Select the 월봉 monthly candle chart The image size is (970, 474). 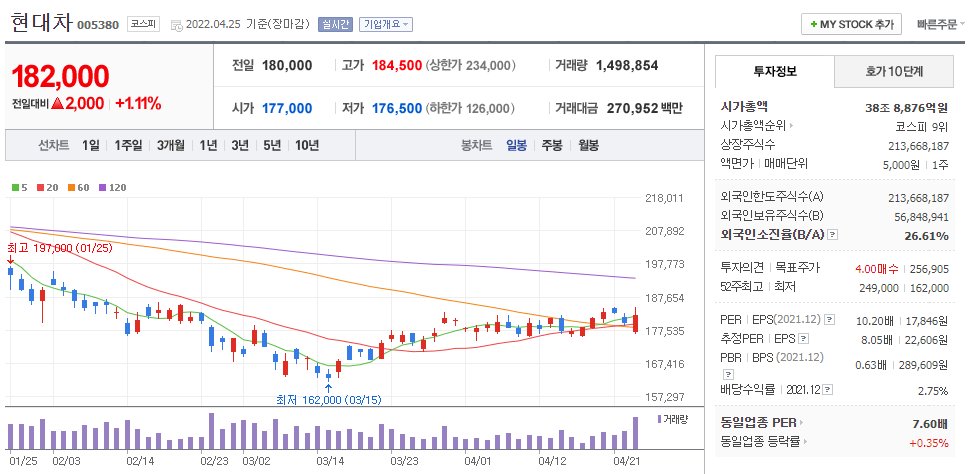point(588,145)
